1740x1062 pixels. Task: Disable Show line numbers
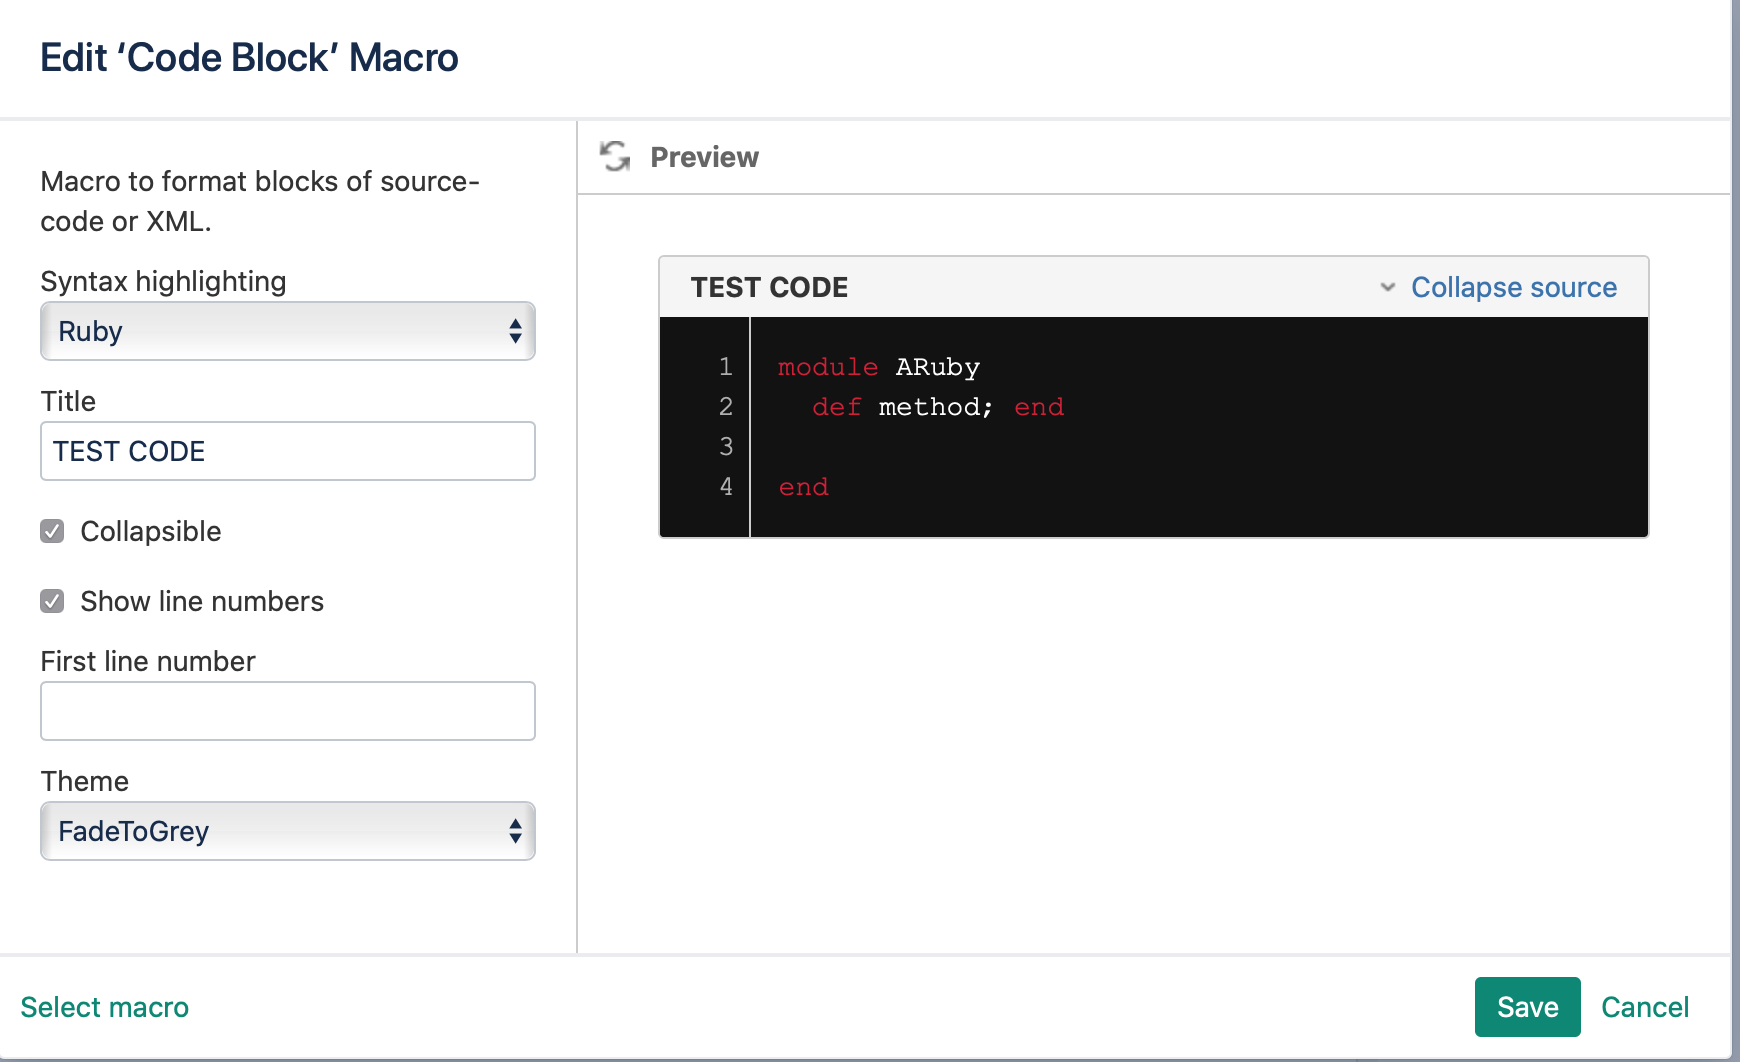52,601
